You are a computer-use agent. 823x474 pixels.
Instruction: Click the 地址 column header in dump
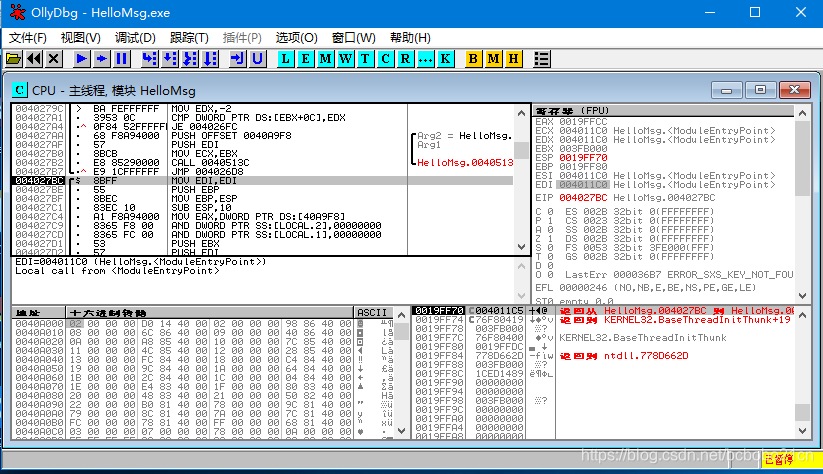tap(39, 312)
